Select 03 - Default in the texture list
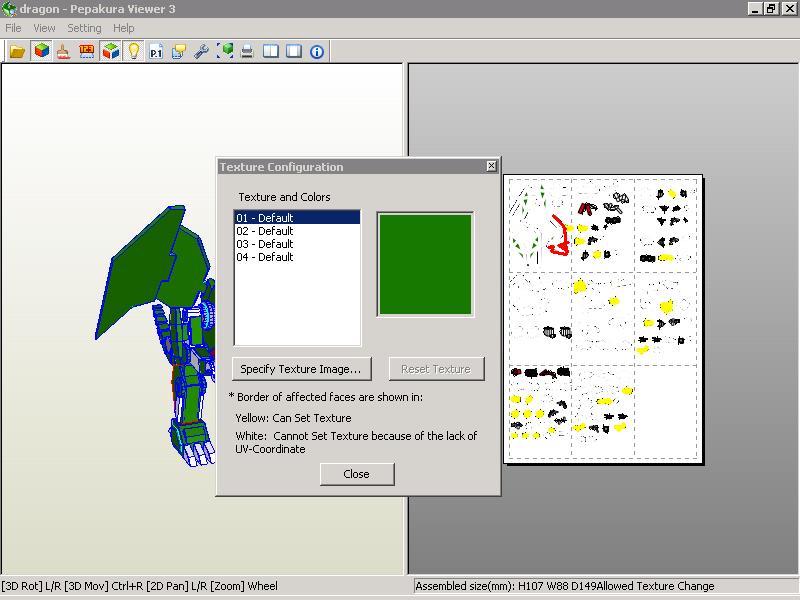The width and height of the screenshot is (800, 600). [264, 243]
